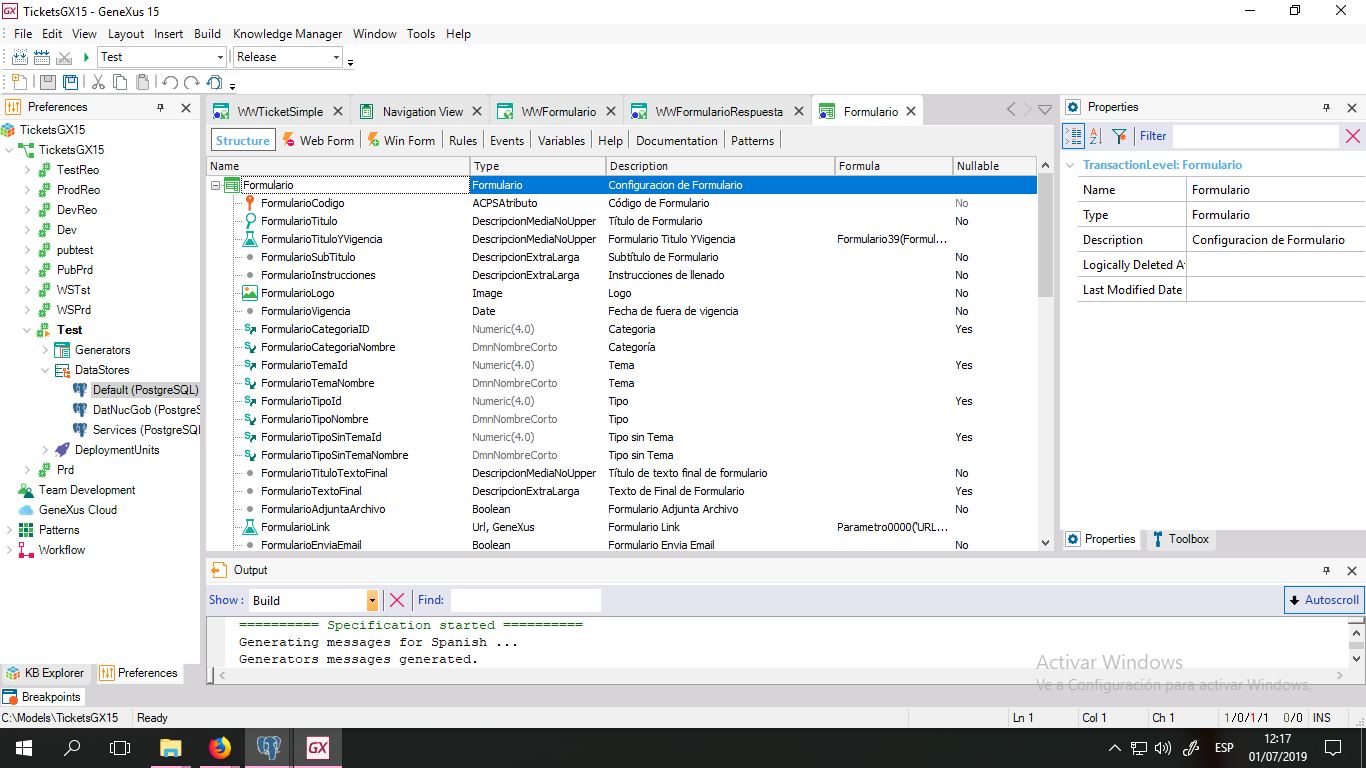Viewport: 1366px width, 768px height.
Task: Expand the DeploymentUnits node
Action: (45, 450)
